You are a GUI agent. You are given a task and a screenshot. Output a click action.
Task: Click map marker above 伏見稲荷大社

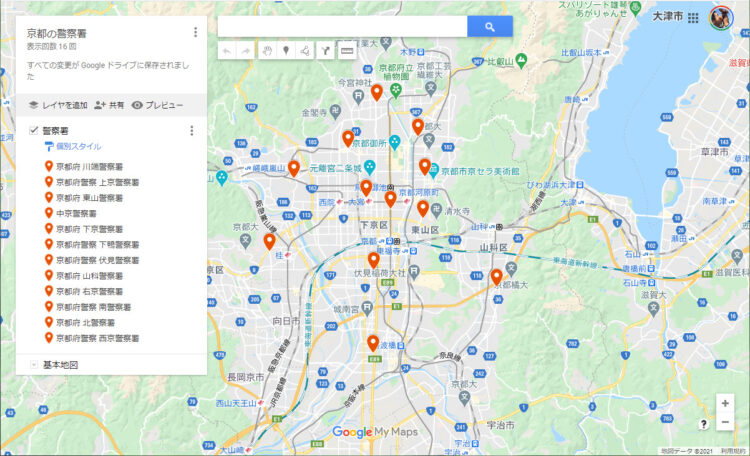pos(374,260)
